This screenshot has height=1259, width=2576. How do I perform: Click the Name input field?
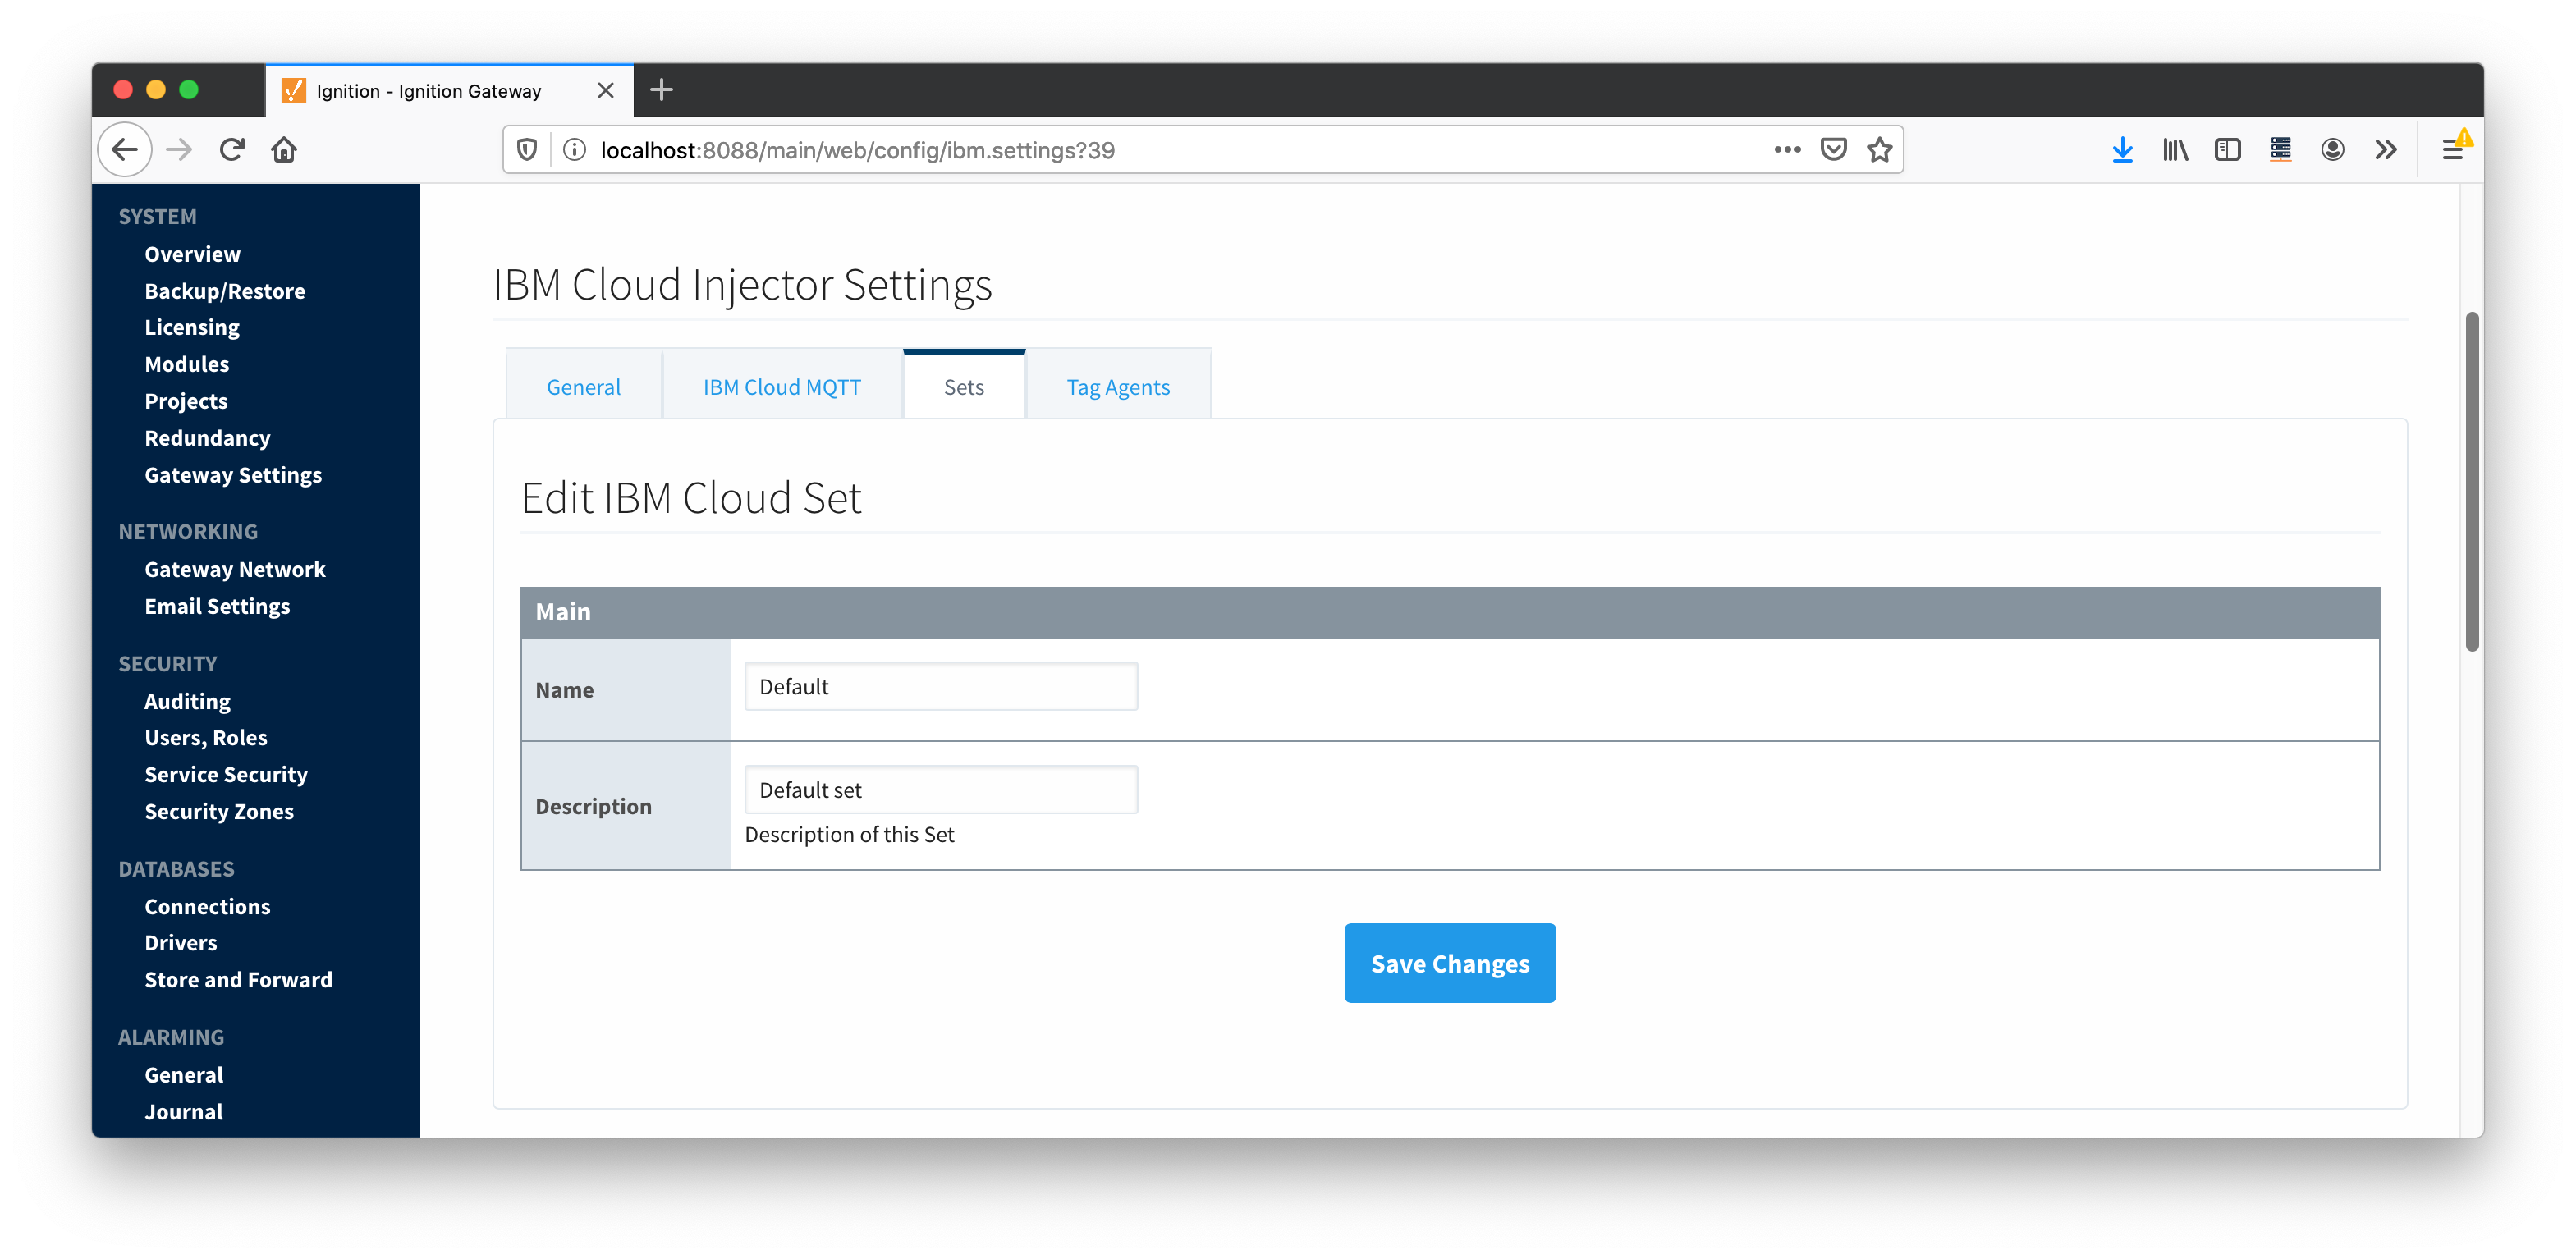tap(941, 687)
